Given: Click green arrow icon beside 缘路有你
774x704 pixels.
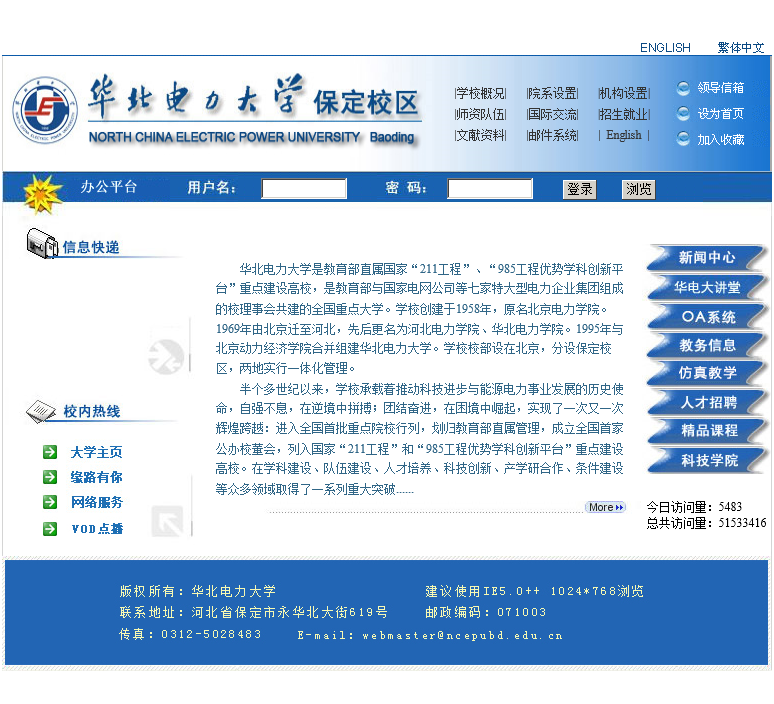Looking at the screenshot, I should [x=50, y=477].
